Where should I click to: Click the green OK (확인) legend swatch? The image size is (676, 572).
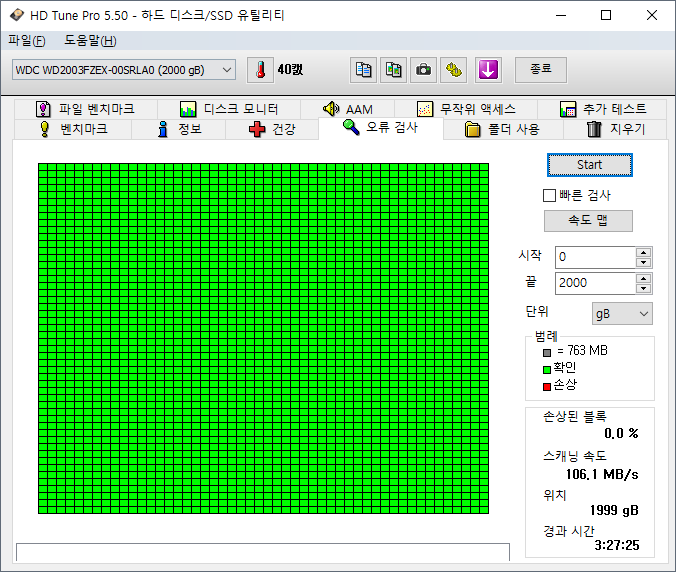point(547,369)
